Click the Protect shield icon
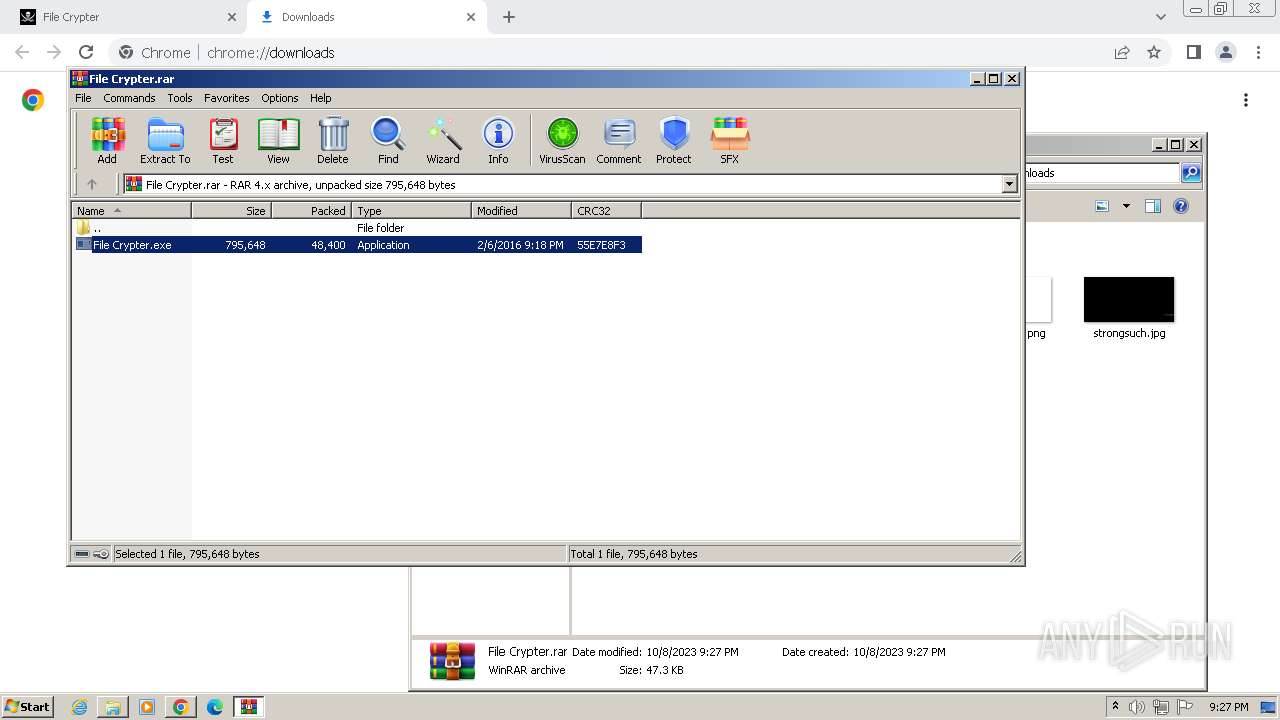Viewport: 1280px width, 720px height. [x=674, y=140]
